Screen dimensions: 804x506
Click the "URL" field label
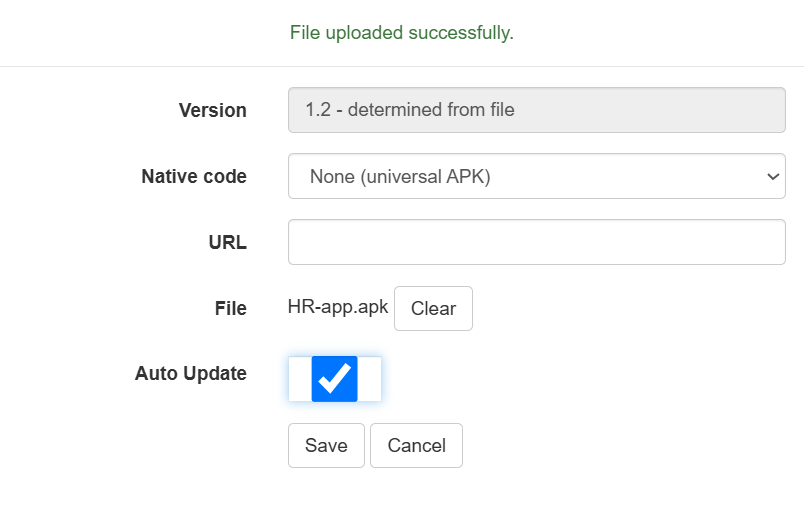(228, 242)
